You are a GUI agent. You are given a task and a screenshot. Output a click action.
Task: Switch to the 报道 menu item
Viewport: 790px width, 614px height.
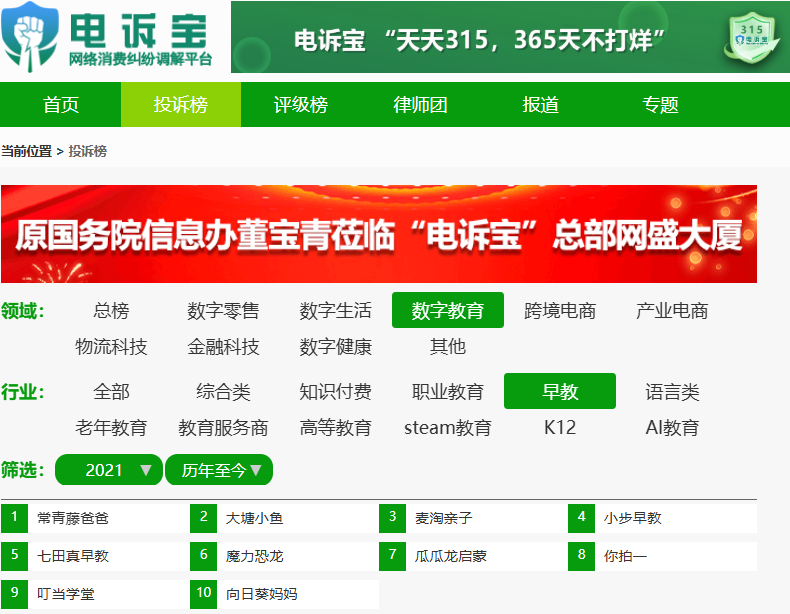tap(540, 104)
